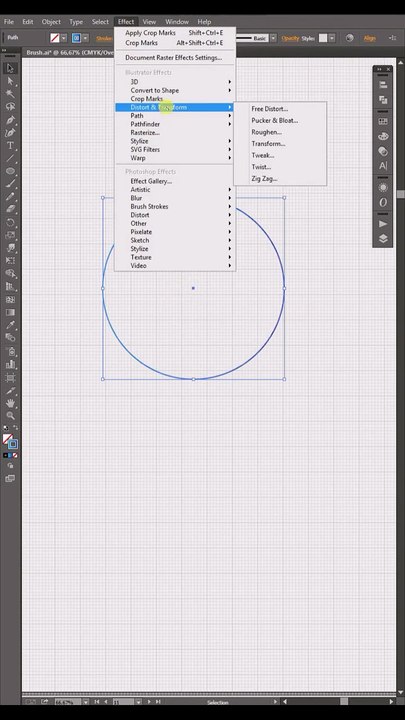Screen dimensions: 405x720
Task: Select the Artboard tool
Action: point(10,377)
